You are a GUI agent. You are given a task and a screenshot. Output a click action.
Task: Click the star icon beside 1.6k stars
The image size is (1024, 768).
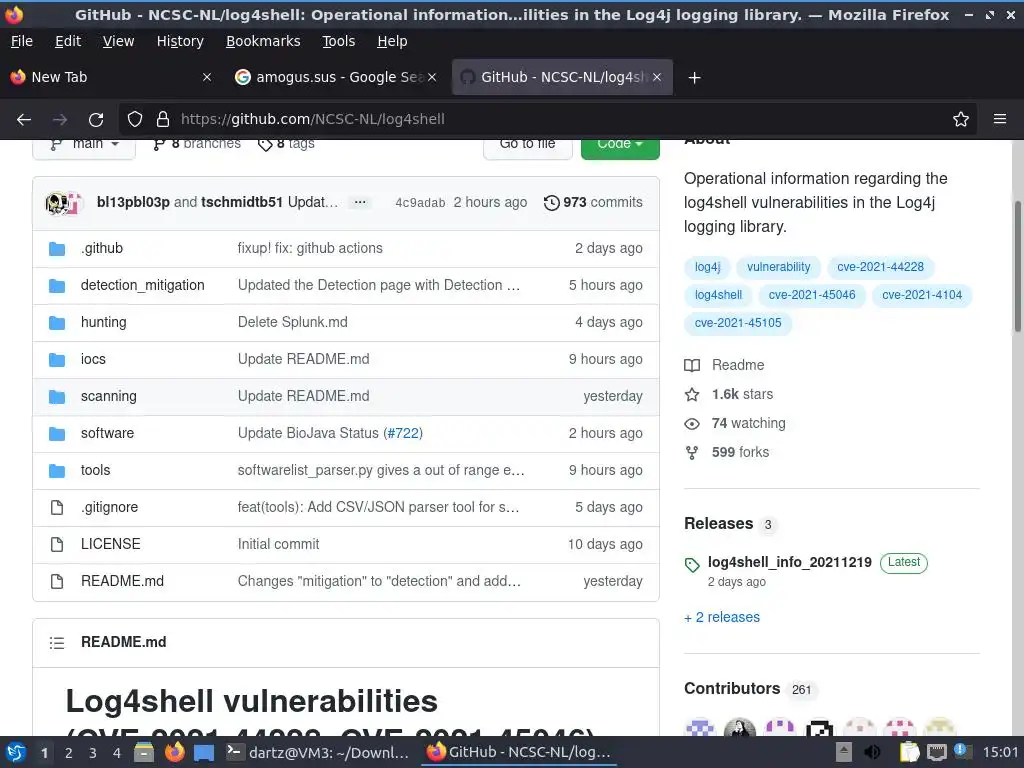(692, 394)
